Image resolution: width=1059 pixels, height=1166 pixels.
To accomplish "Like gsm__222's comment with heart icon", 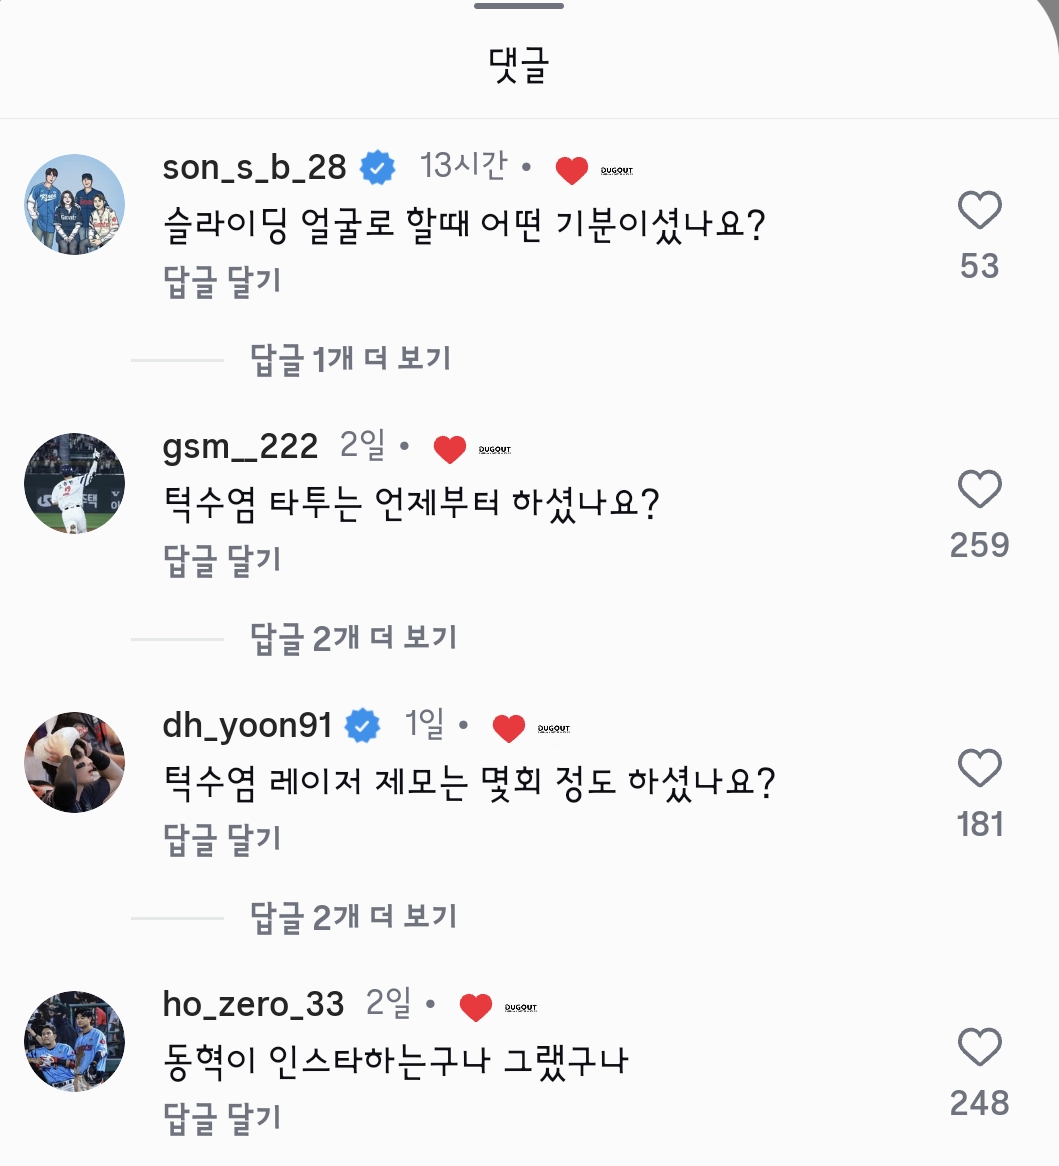I will coord(979,490).
